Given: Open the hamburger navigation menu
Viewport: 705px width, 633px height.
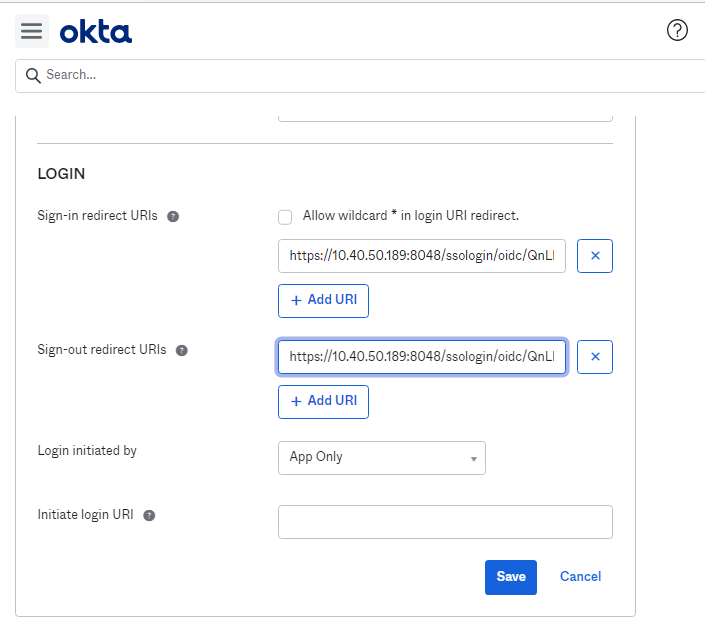Looking at the screenshot, I should click(31, 31).
